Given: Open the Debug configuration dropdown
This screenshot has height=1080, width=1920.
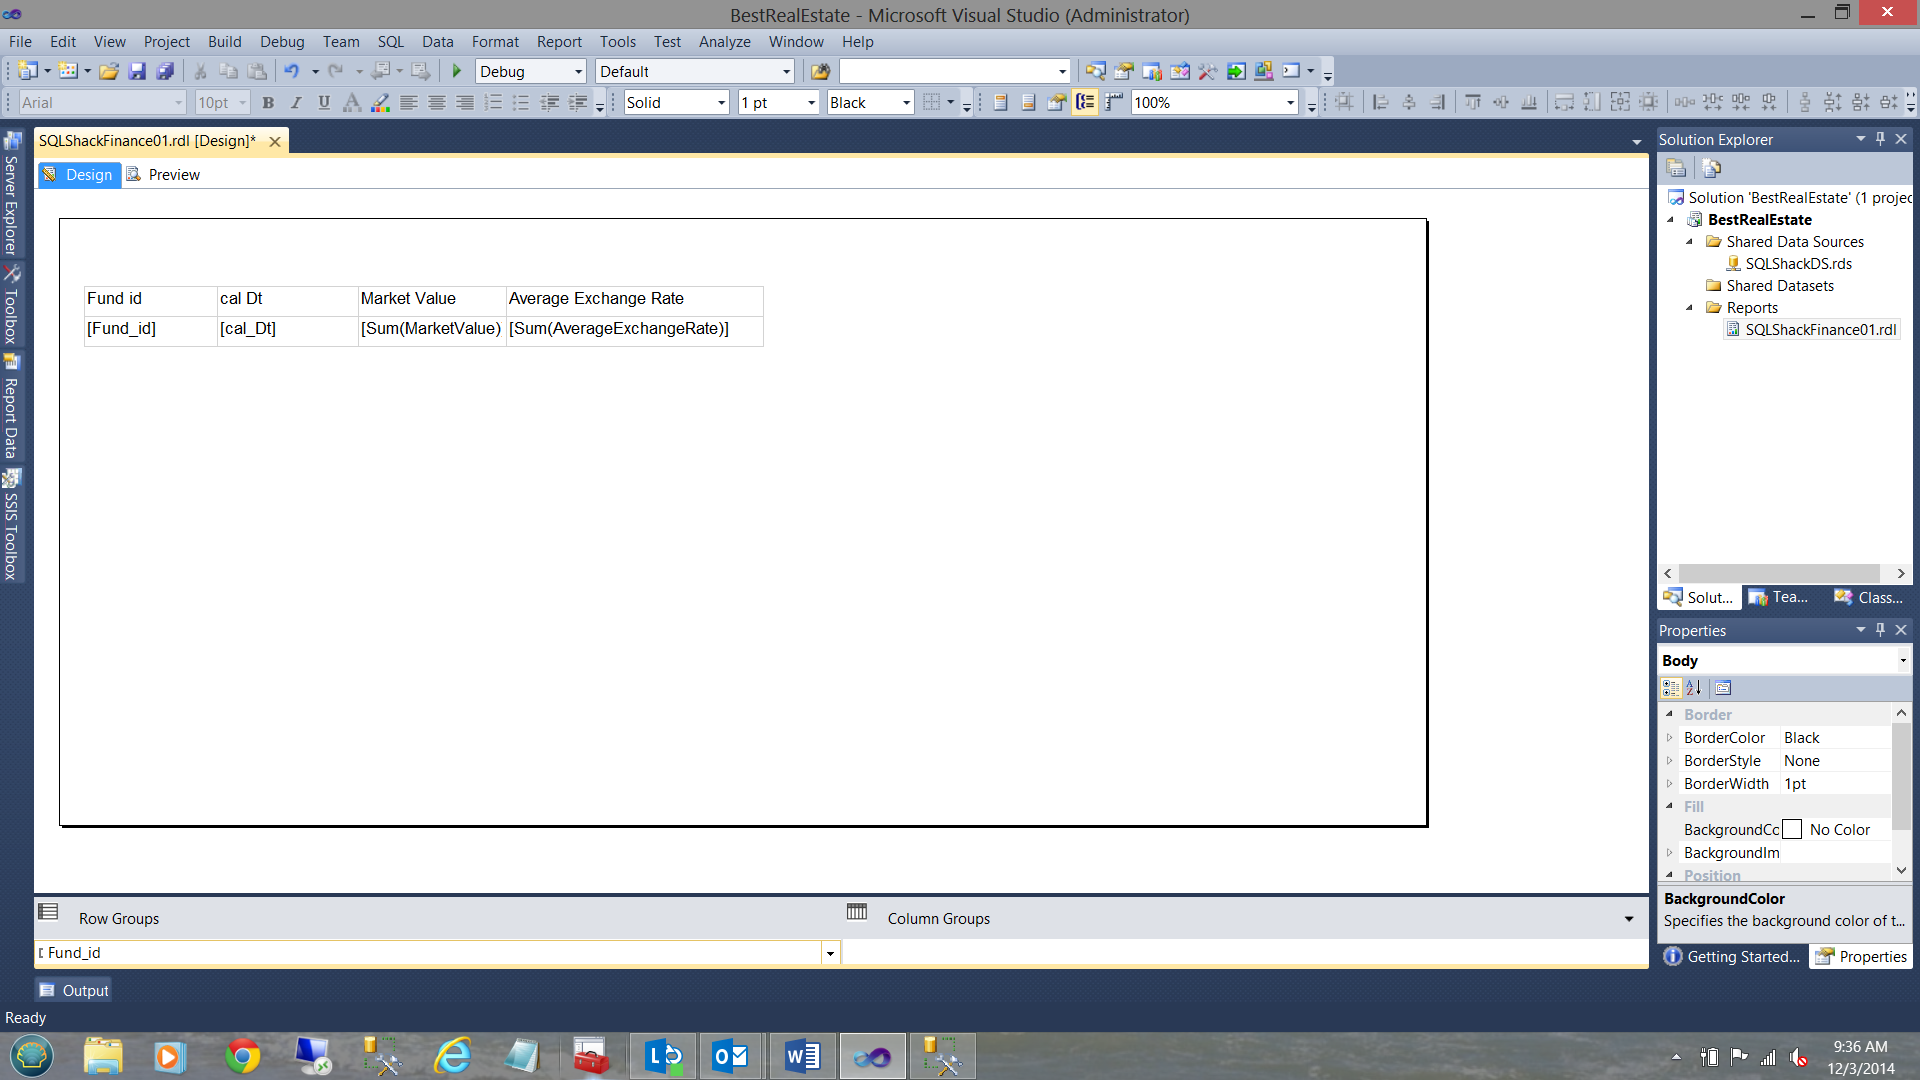Looking at the screenshot, I should point(578,72).
